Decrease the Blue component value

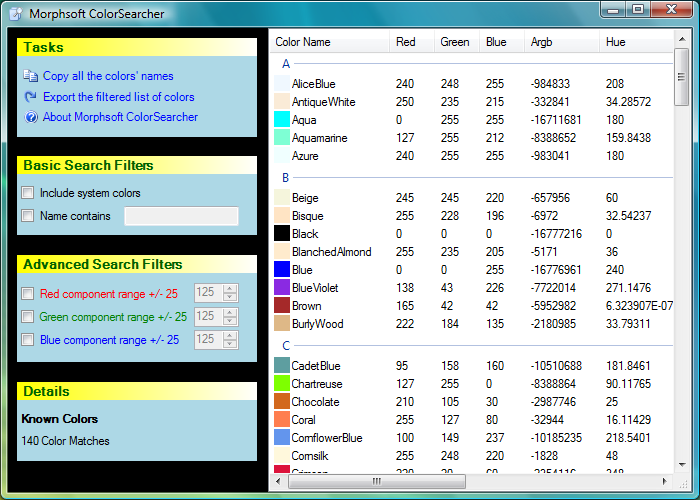[230, 344]
